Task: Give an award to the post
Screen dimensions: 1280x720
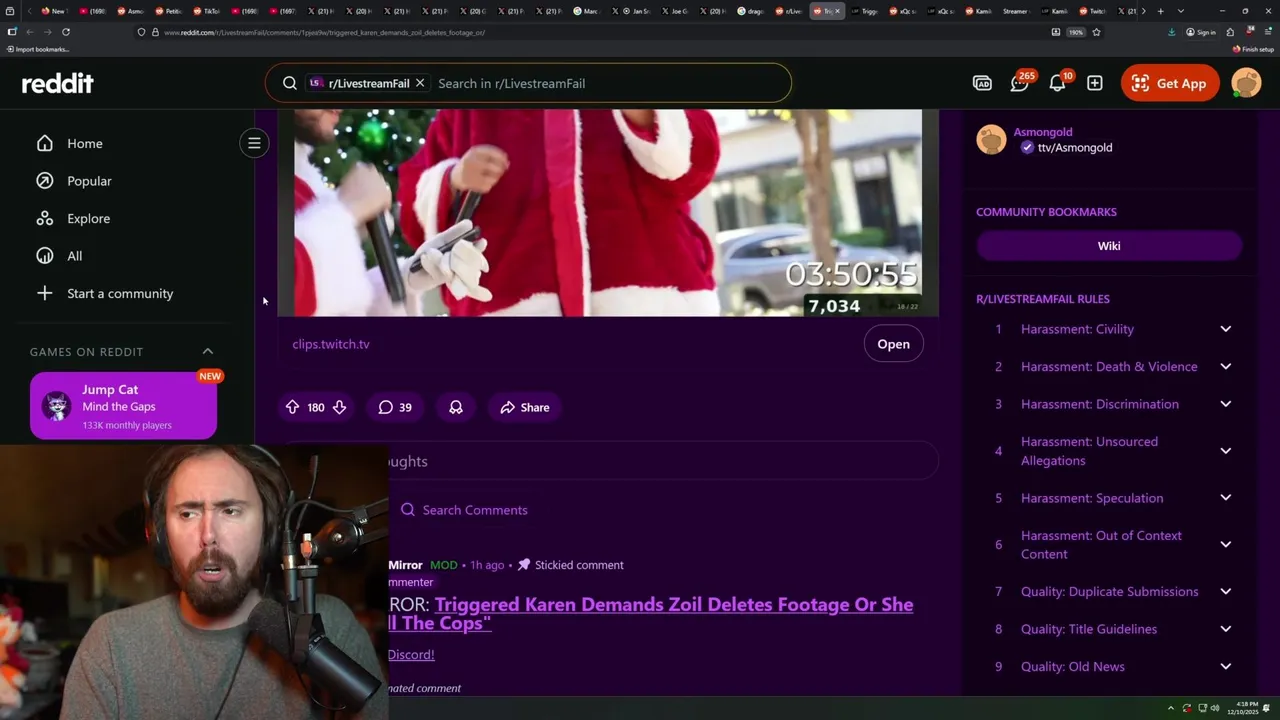Action: (456, 407)
